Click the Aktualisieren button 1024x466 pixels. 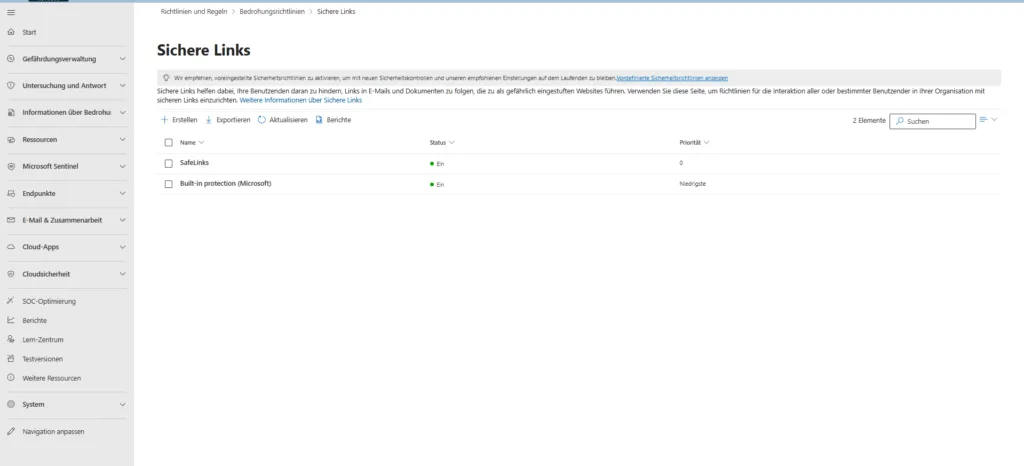[x=282, y=120]
